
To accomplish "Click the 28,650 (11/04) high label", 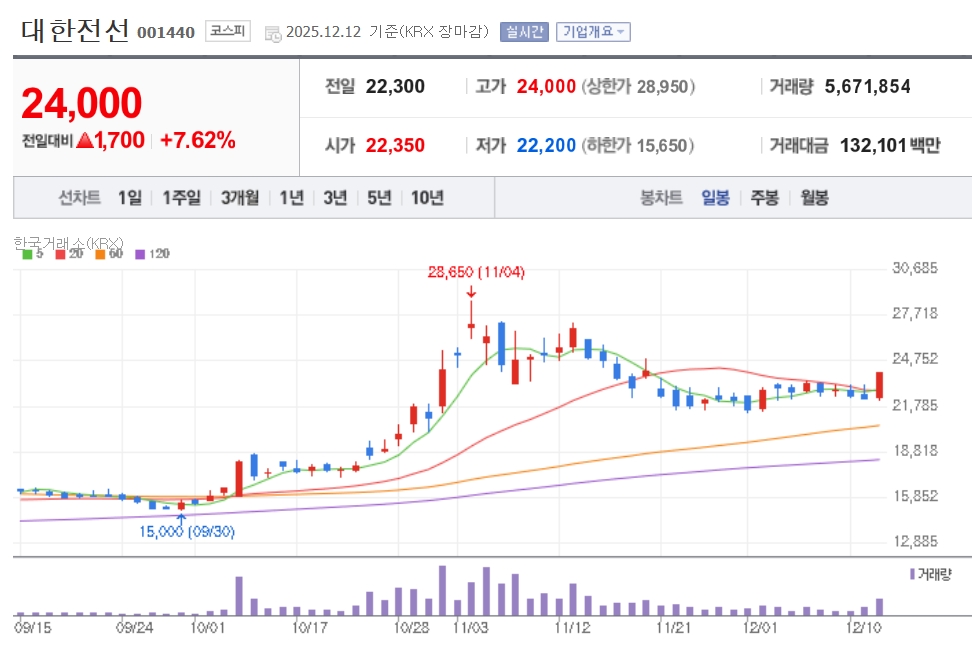I will click(x=476, y=272).
